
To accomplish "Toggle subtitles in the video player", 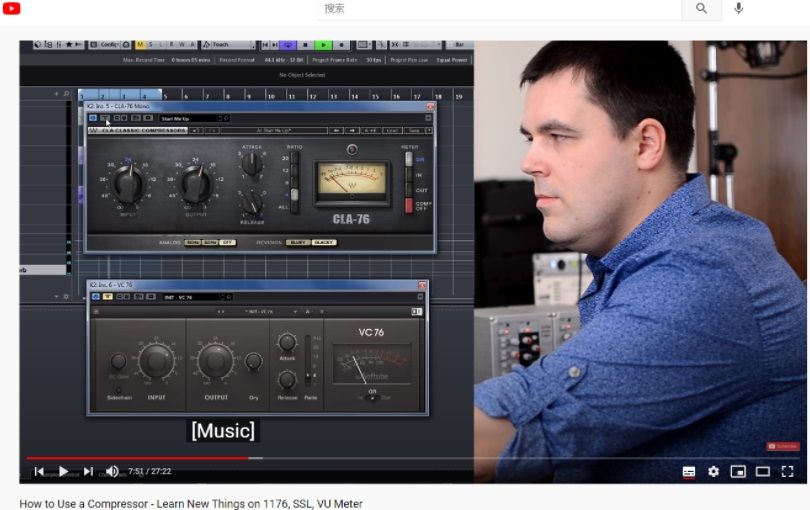I will [689, 472].
